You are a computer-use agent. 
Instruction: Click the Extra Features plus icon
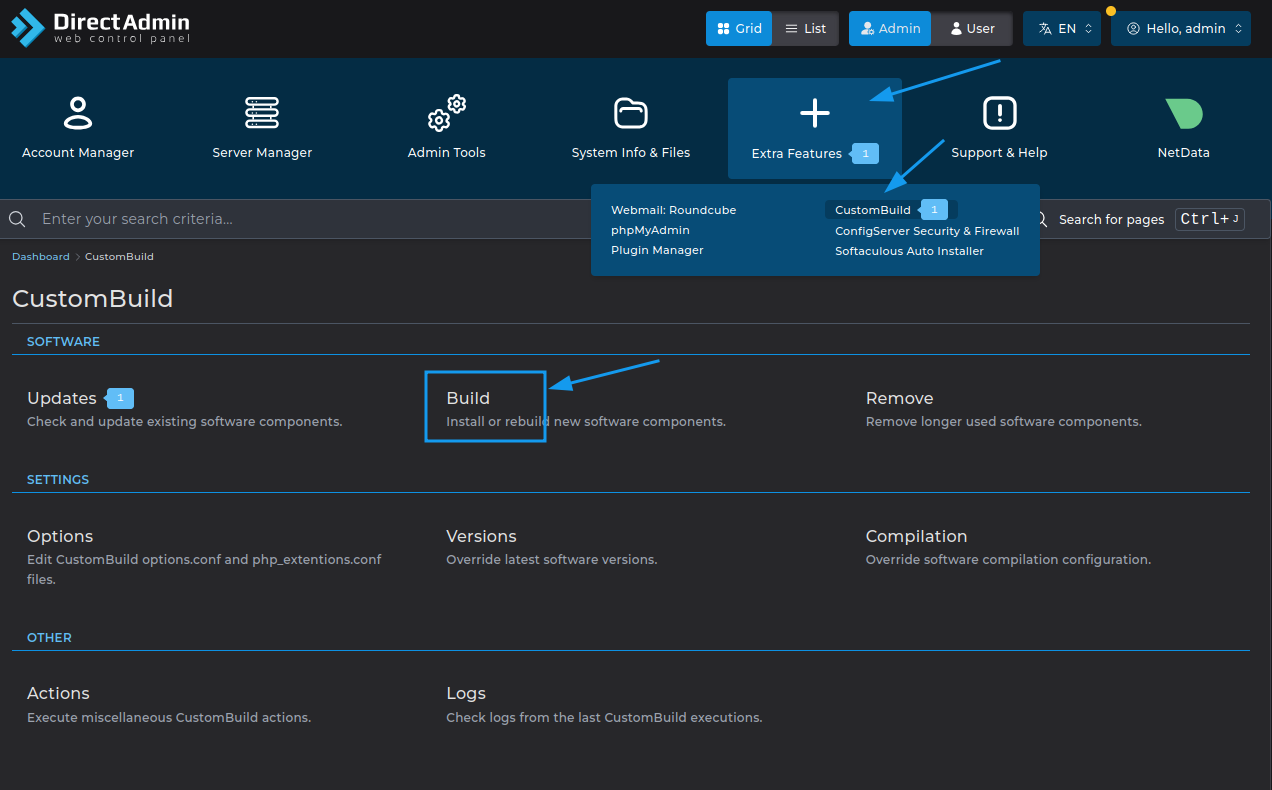(x=815, y=113)
